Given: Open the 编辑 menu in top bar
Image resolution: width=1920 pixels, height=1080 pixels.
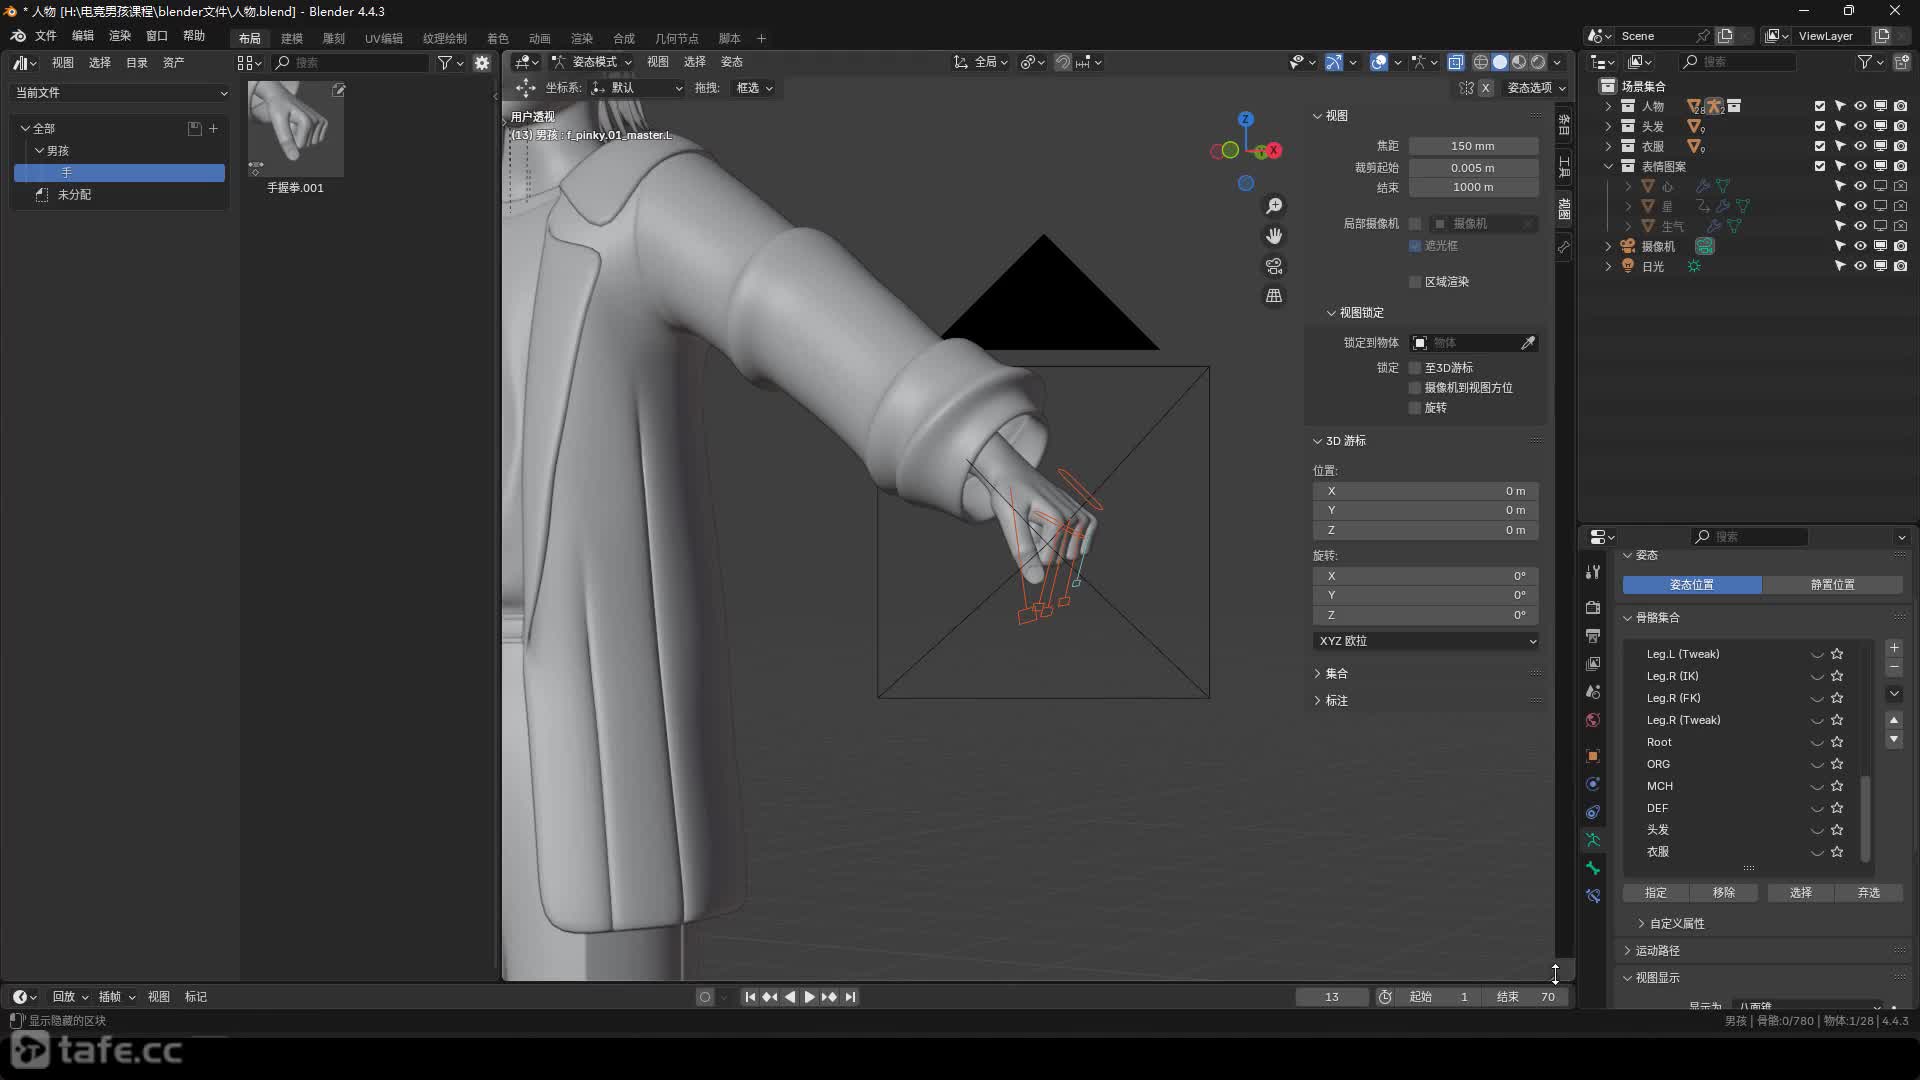Looking at the screenshot, I should (x=82, y=36).
